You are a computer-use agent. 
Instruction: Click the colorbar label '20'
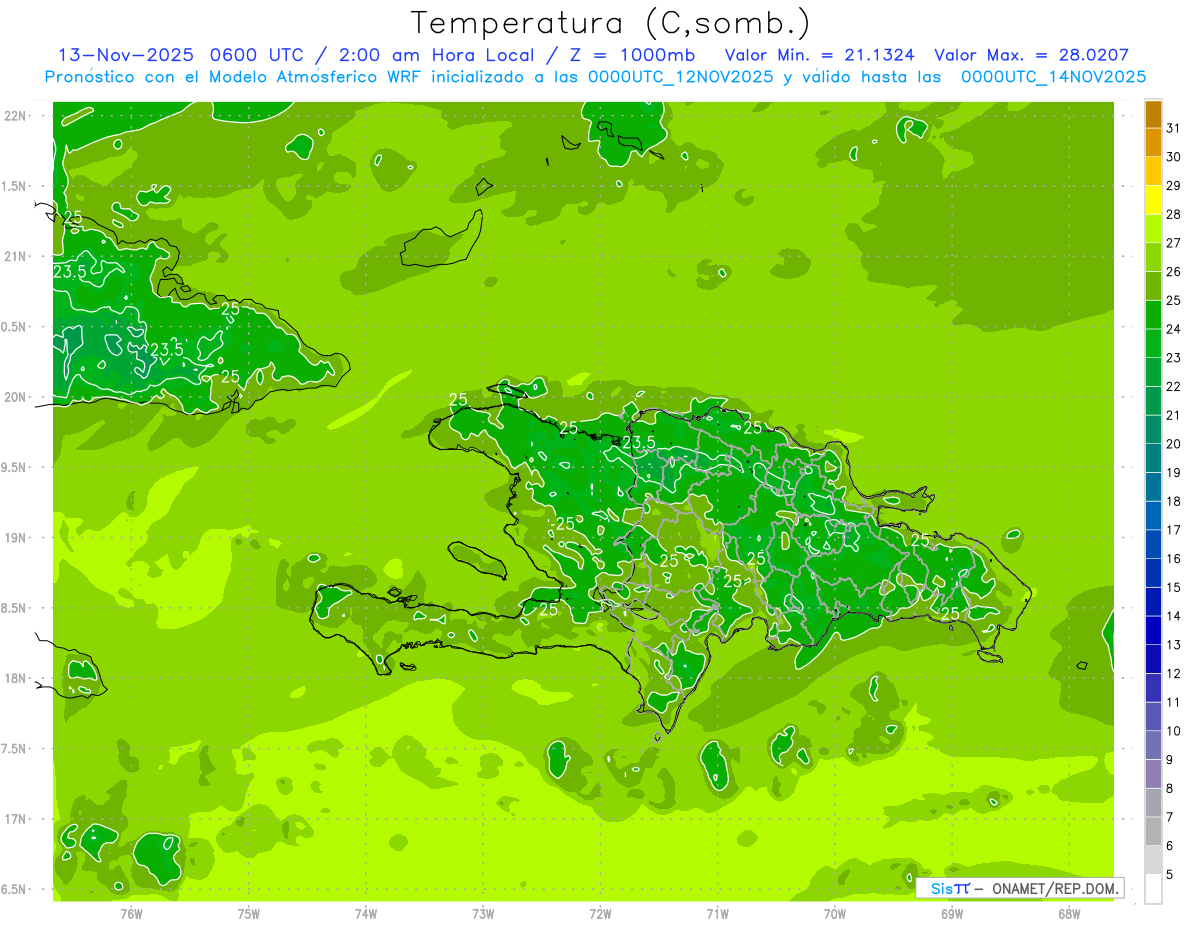pos(1174,444)
